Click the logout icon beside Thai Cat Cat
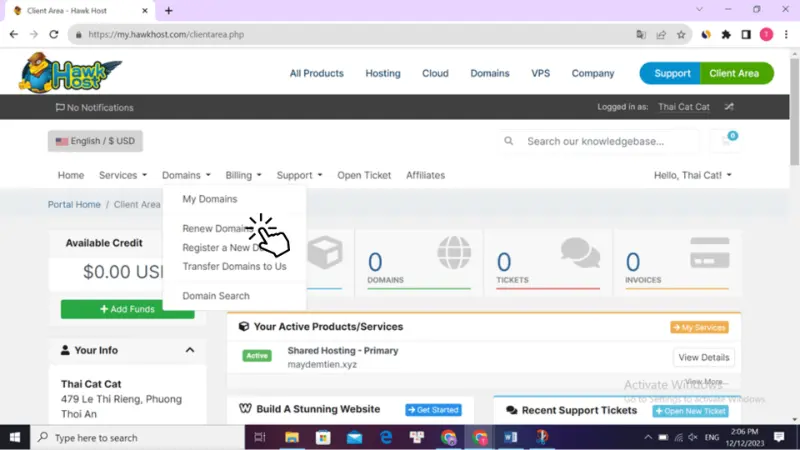 pyautogui.click(x=729, y=107)
